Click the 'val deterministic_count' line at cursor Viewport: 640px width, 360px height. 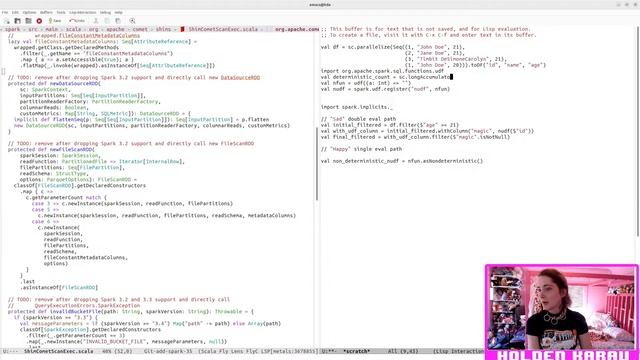point(387,77)
